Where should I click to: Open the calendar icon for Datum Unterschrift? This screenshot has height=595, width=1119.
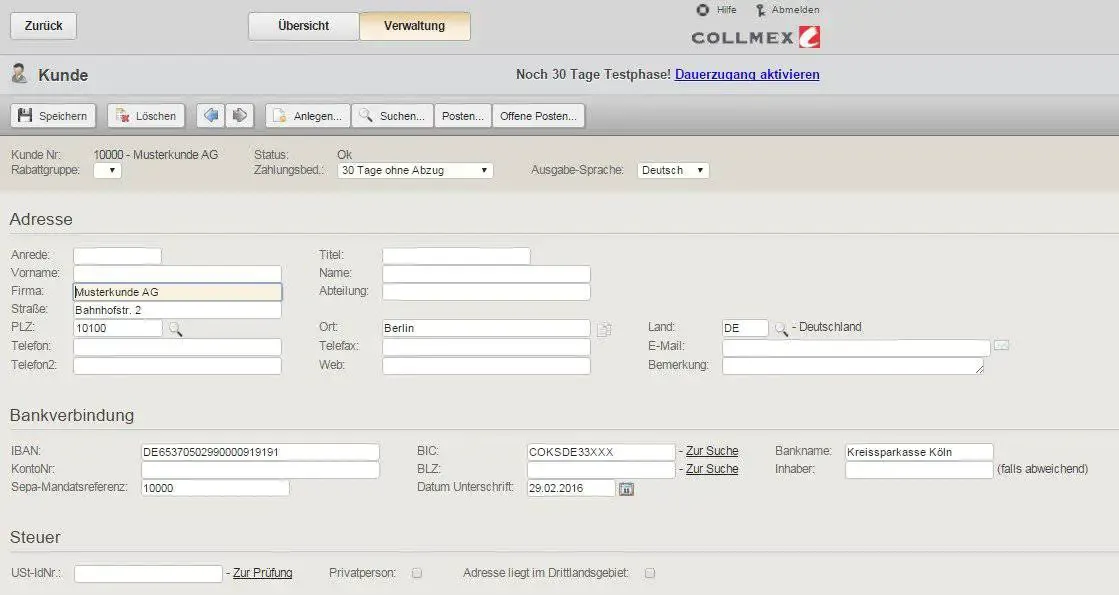(x=627, y=489)
